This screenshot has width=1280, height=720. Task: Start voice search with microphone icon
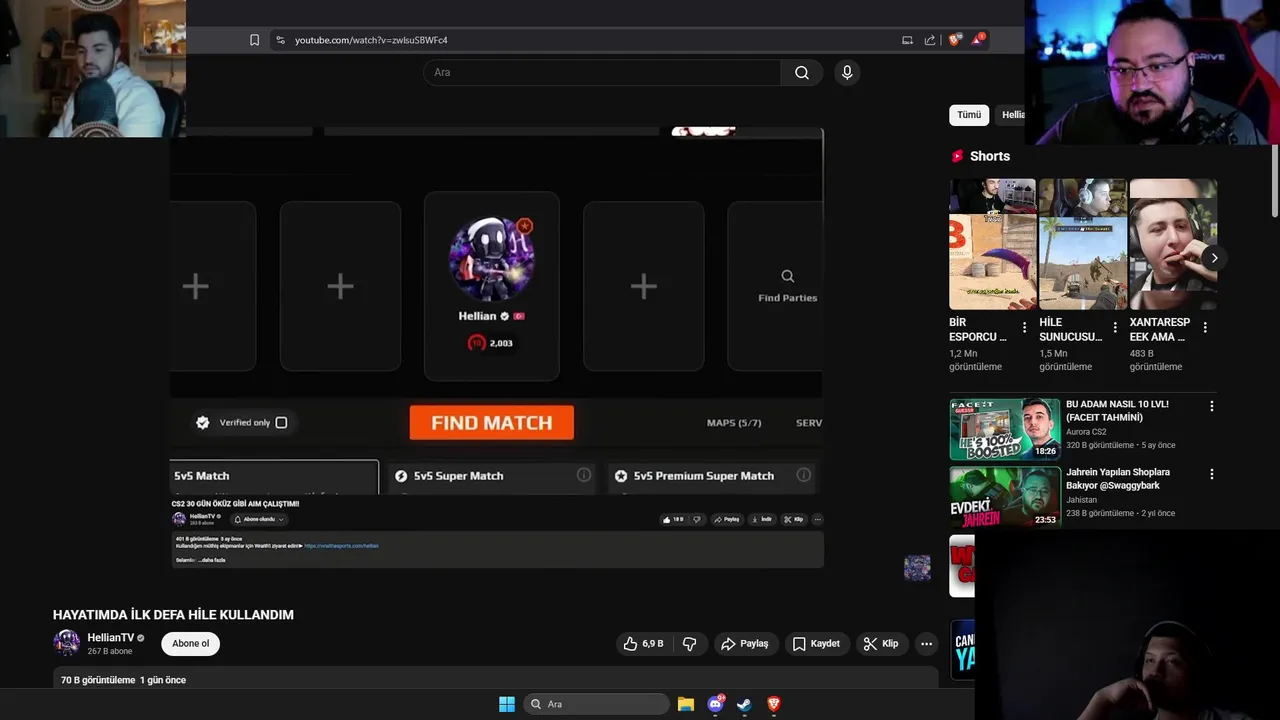tap(847, 72)
